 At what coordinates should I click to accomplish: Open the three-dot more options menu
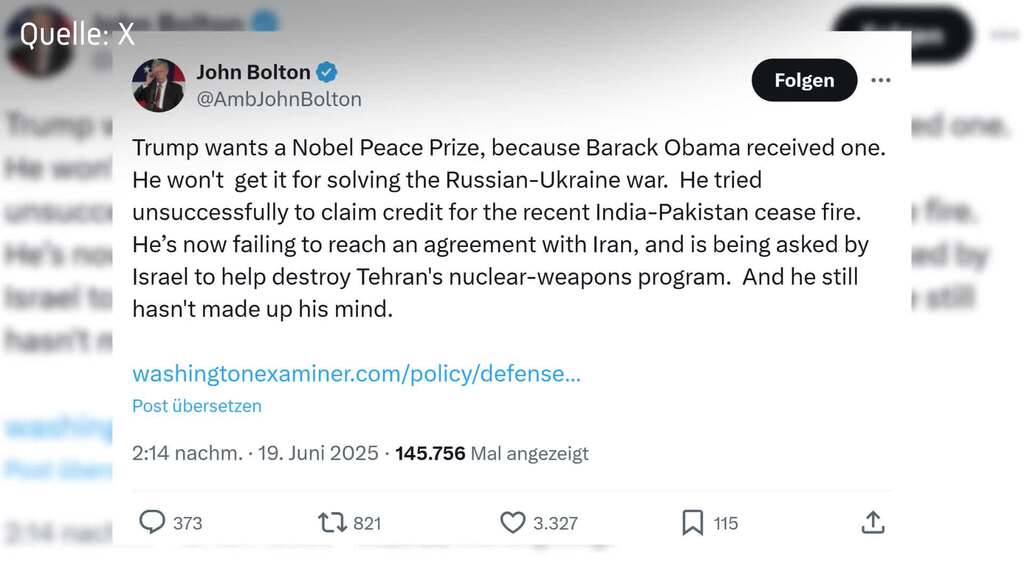coord(881,80)
